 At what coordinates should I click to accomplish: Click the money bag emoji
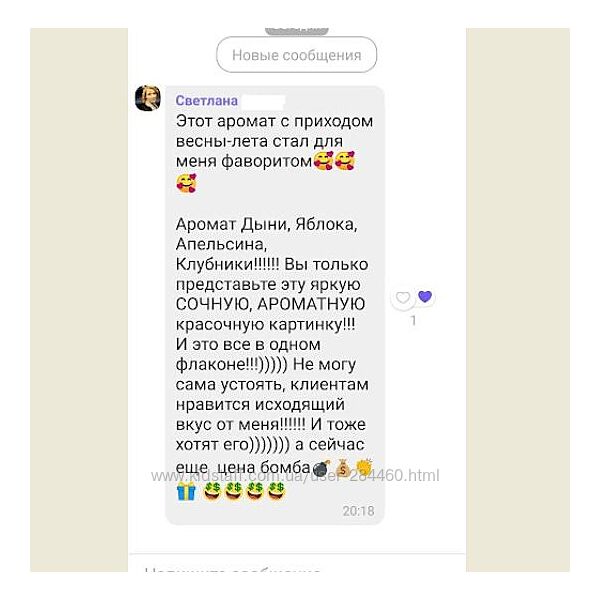(342, 468)
